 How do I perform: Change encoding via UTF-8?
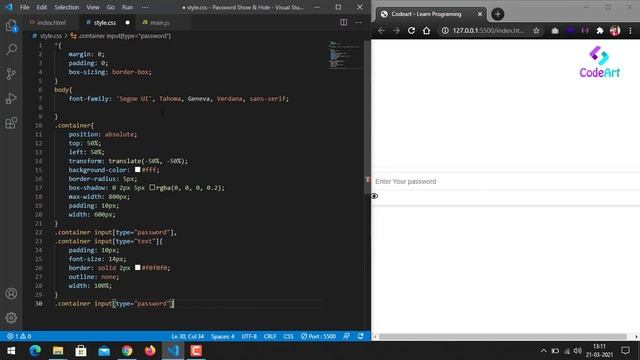(249, 336)
